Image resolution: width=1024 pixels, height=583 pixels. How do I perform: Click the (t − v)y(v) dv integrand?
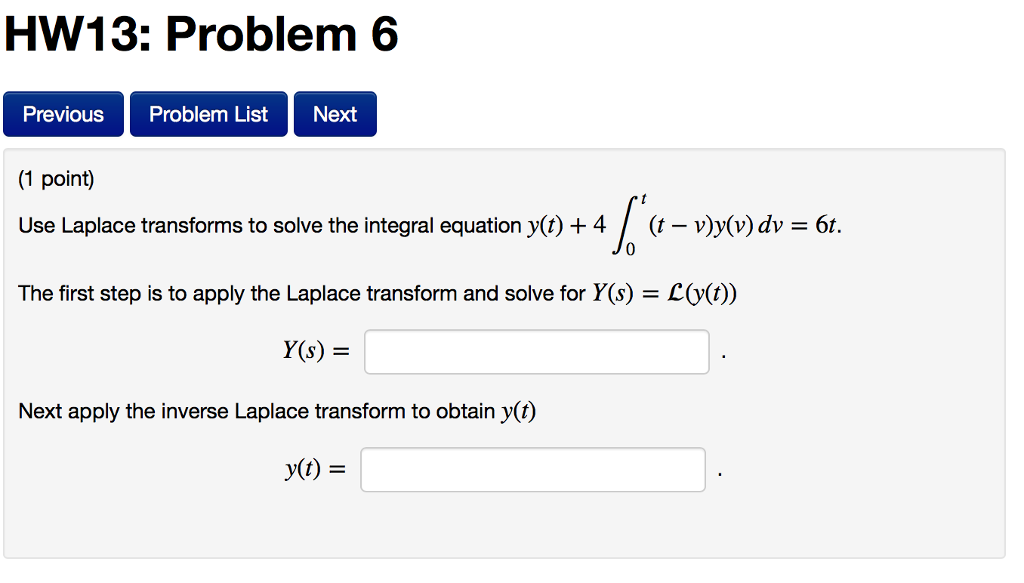(716, 226)
